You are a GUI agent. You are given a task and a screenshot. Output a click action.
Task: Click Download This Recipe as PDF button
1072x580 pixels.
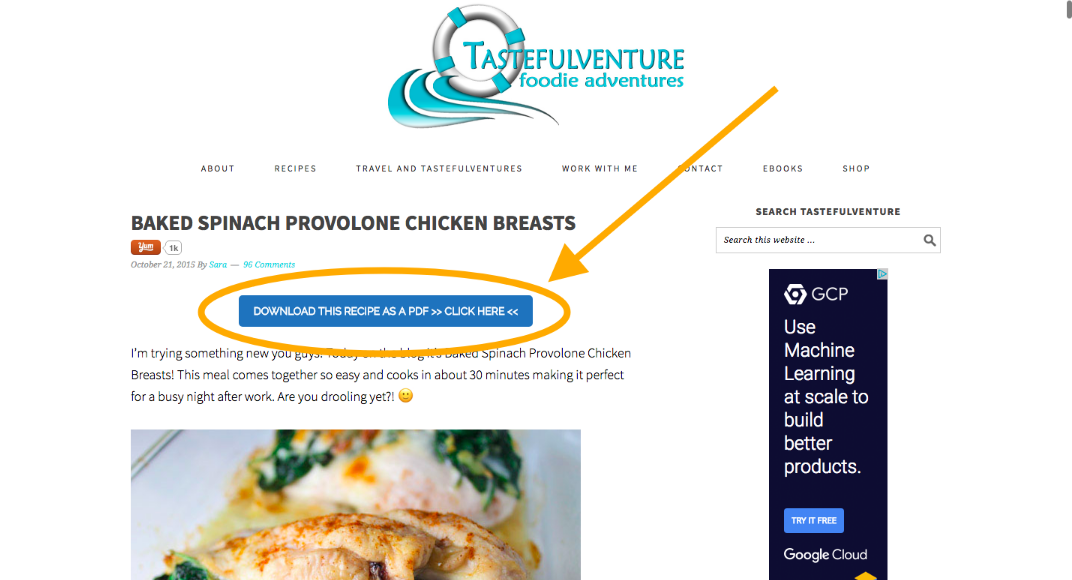[x=386, y=311]
